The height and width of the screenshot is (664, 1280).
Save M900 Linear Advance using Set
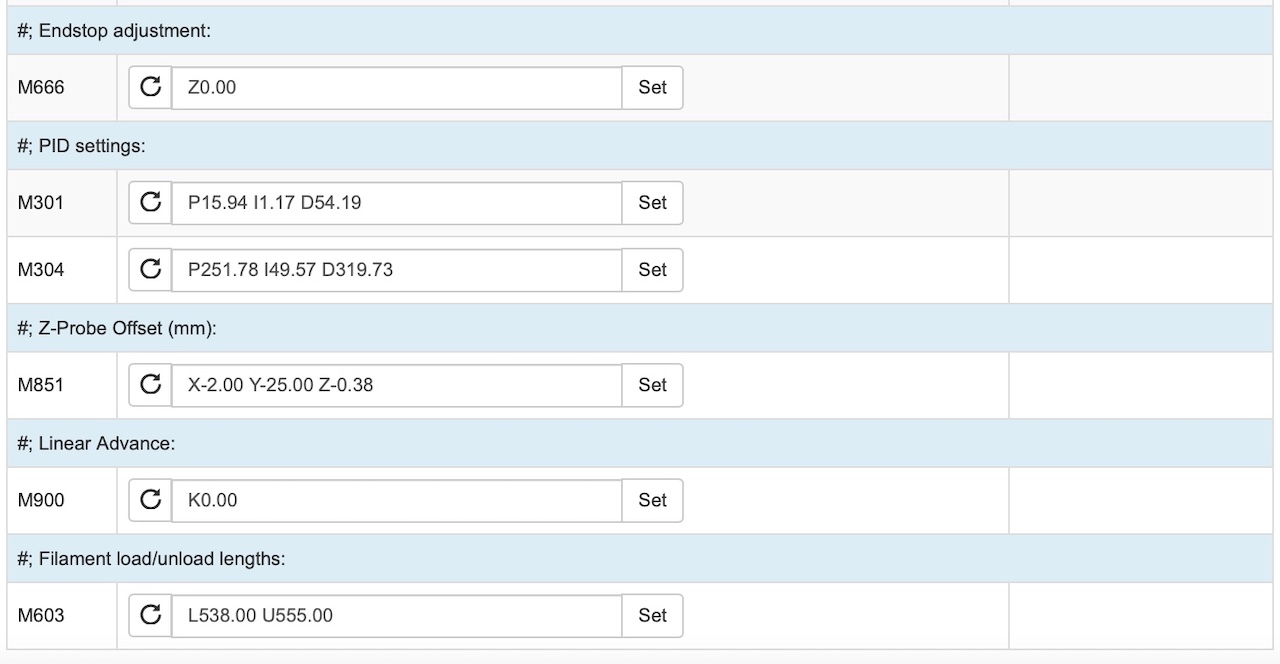point(652,500)
